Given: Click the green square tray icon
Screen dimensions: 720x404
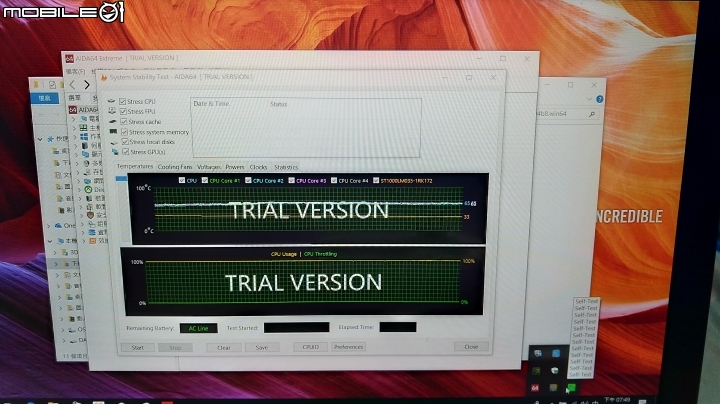Looking at the screenshot, I should [x=572, y=387].
